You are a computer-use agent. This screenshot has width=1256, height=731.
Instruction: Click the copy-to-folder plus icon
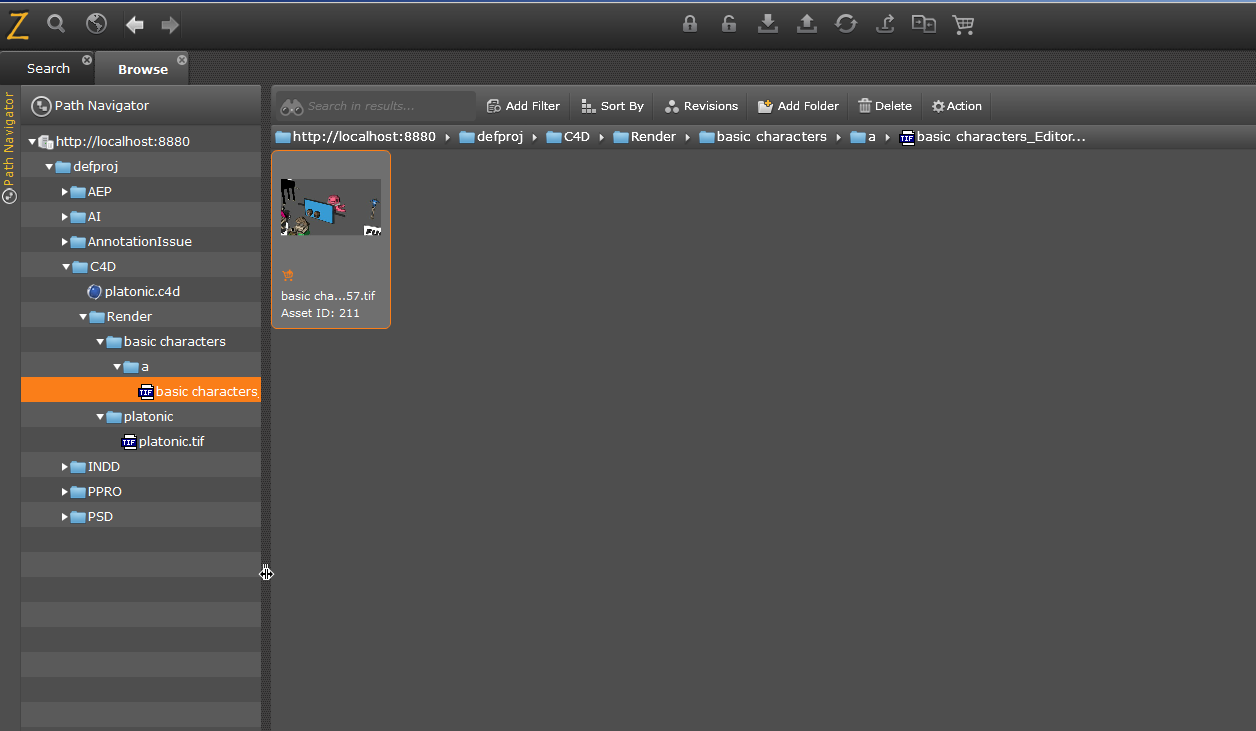click(x=924, y=24)
